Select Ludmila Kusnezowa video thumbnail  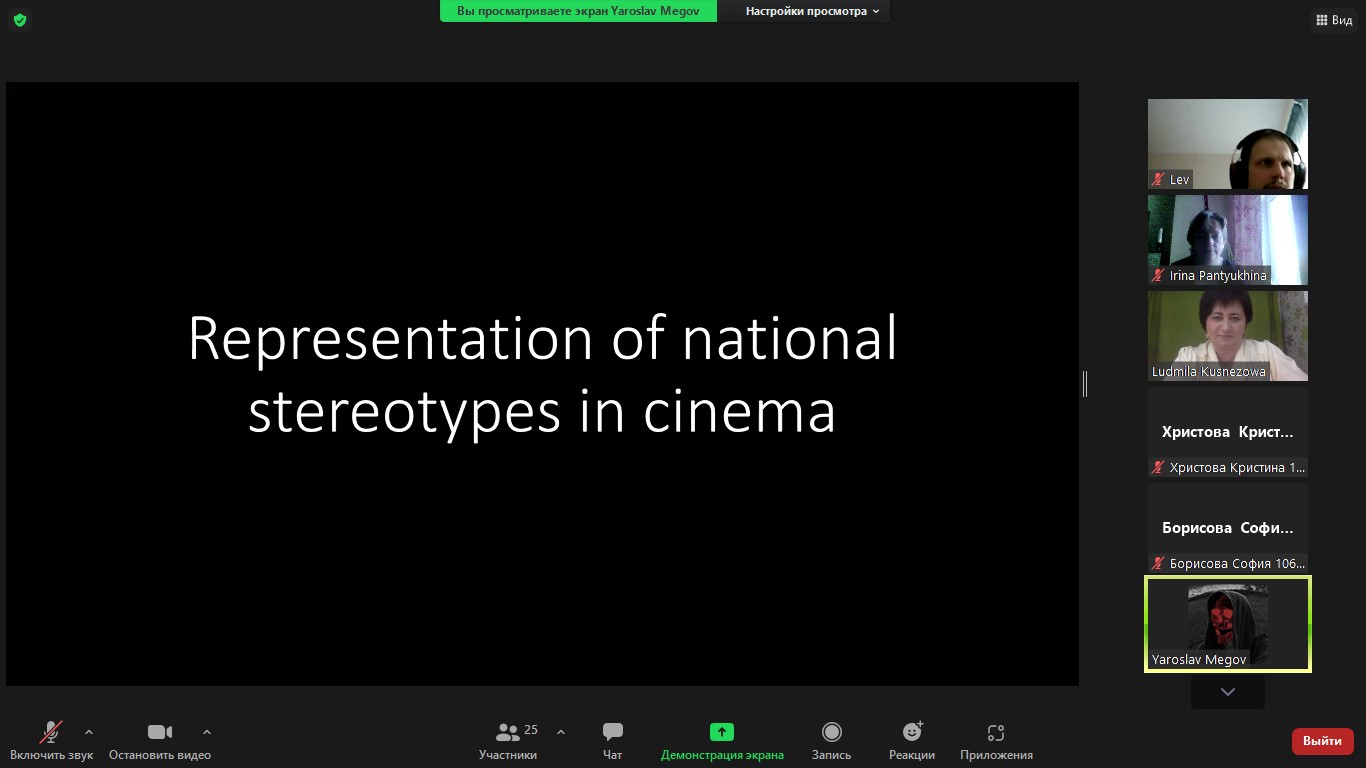pyautogui.click(x=1227, y=336)
